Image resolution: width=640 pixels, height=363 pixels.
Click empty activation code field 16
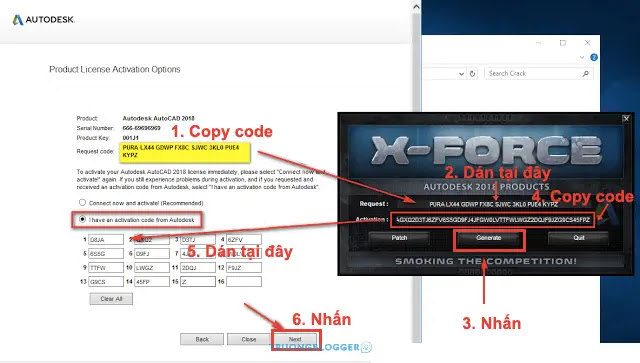(244, 281)
